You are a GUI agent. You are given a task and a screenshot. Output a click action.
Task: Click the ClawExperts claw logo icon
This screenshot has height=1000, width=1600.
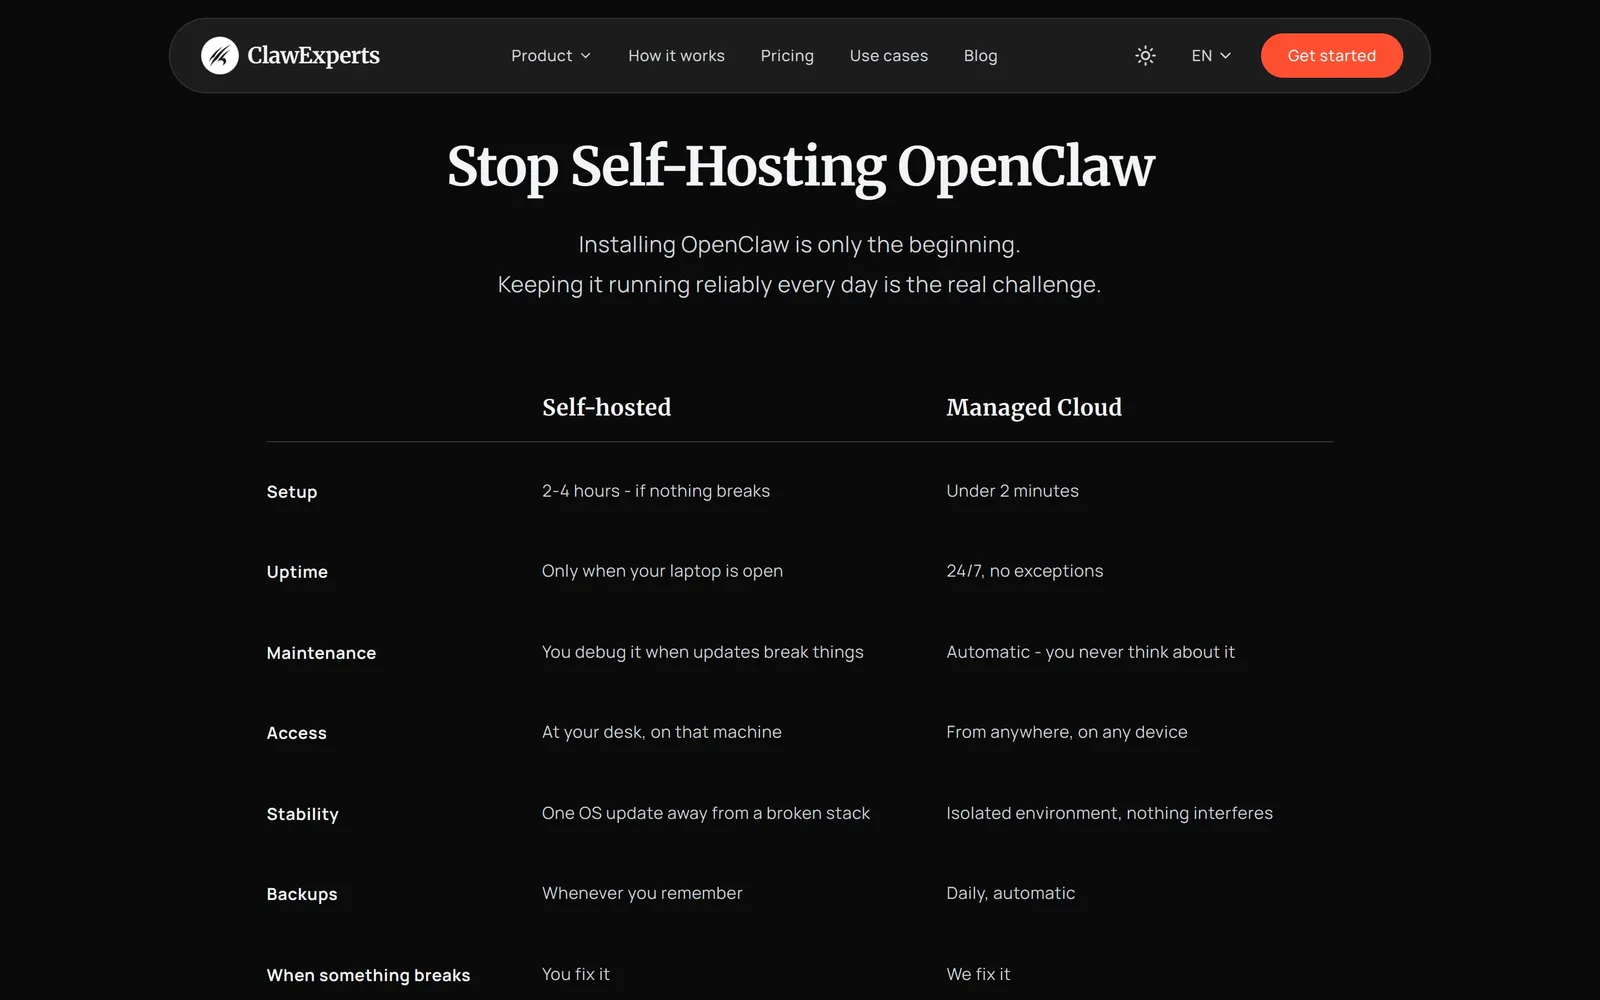[x=219, y=56]
